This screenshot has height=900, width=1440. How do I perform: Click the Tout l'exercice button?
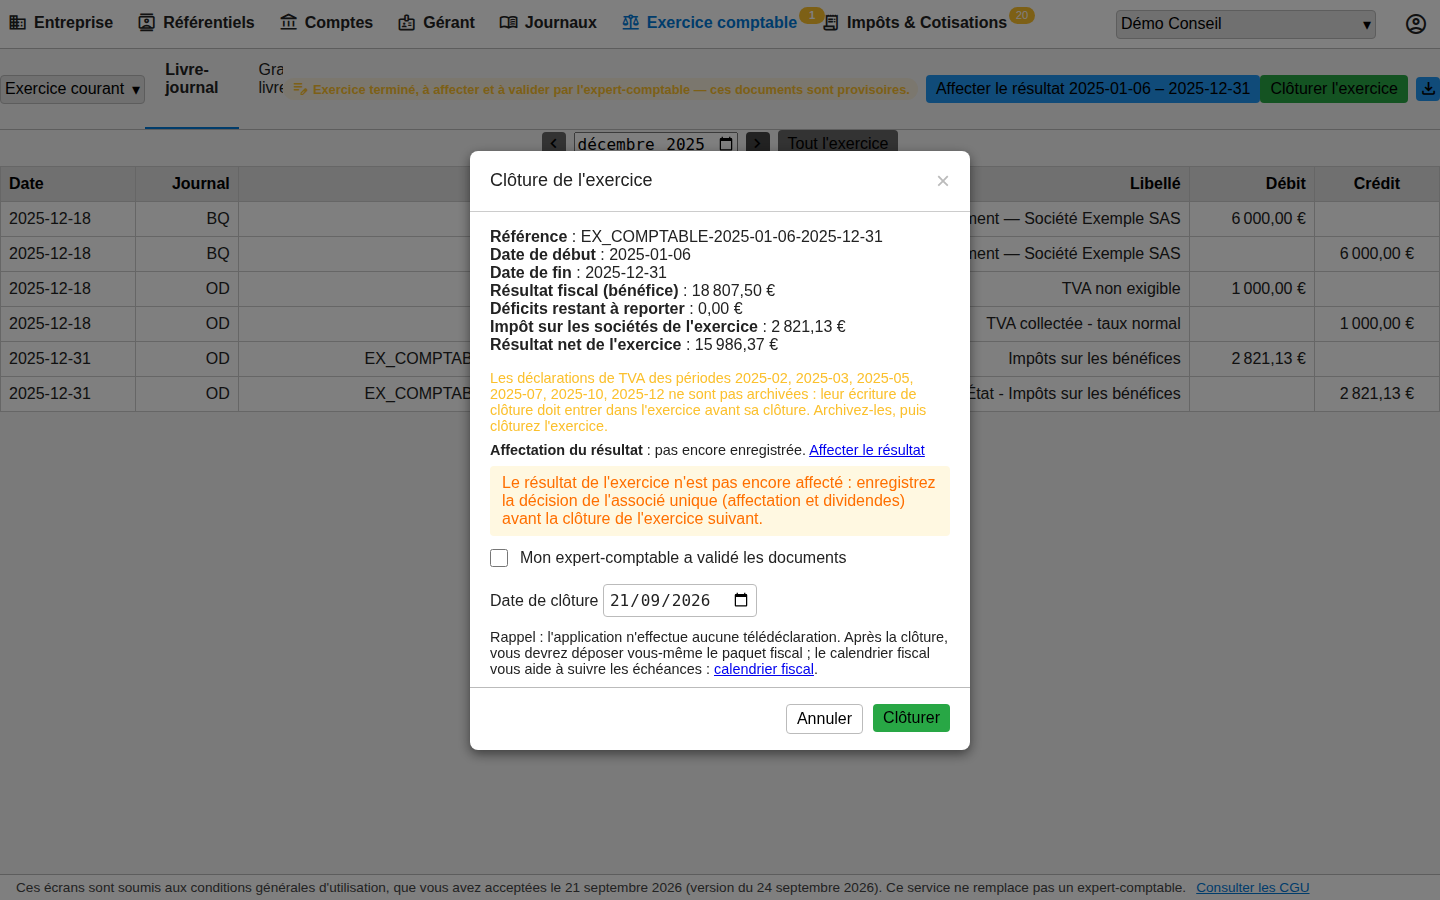[838, 143]
